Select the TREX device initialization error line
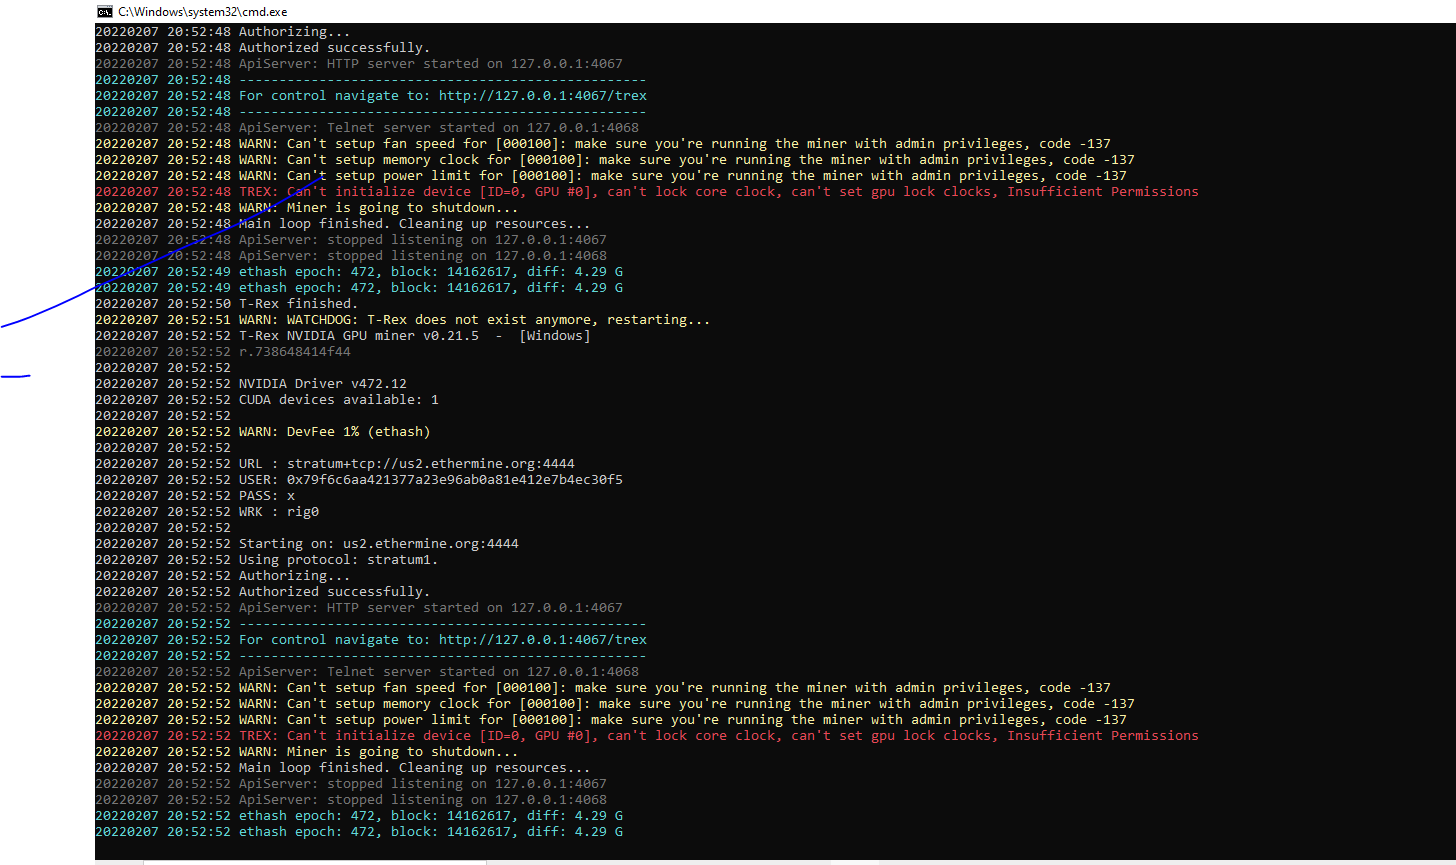The width and height of the screenshot is (1456, 865). point(700,191)
